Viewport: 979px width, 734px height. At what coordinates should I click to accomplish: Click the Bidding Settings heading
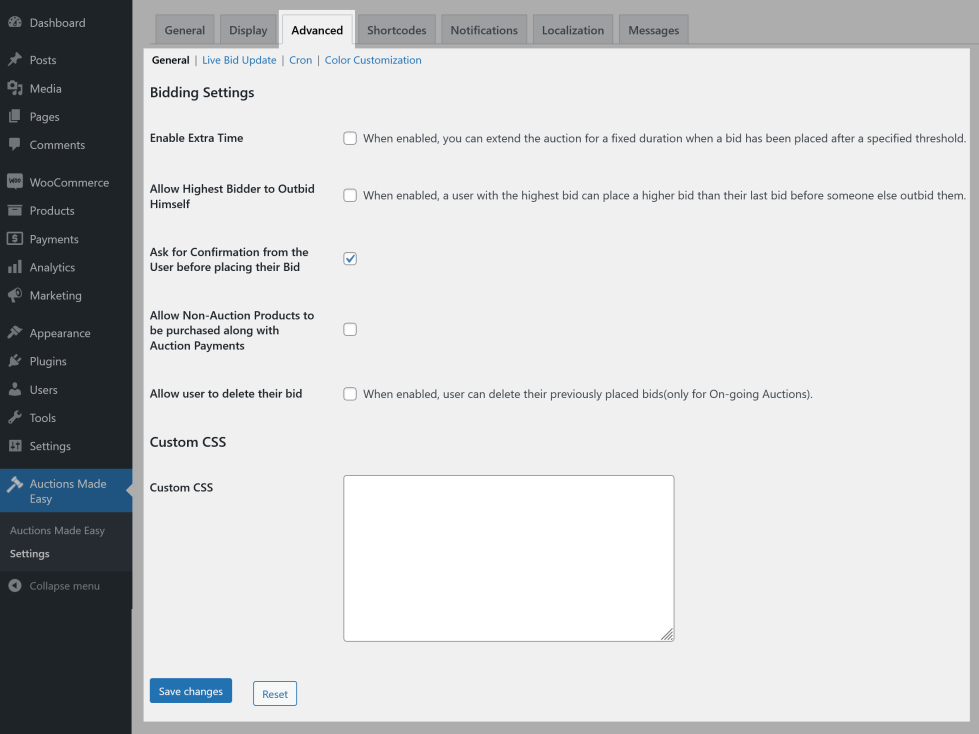(x=202, y=92)
